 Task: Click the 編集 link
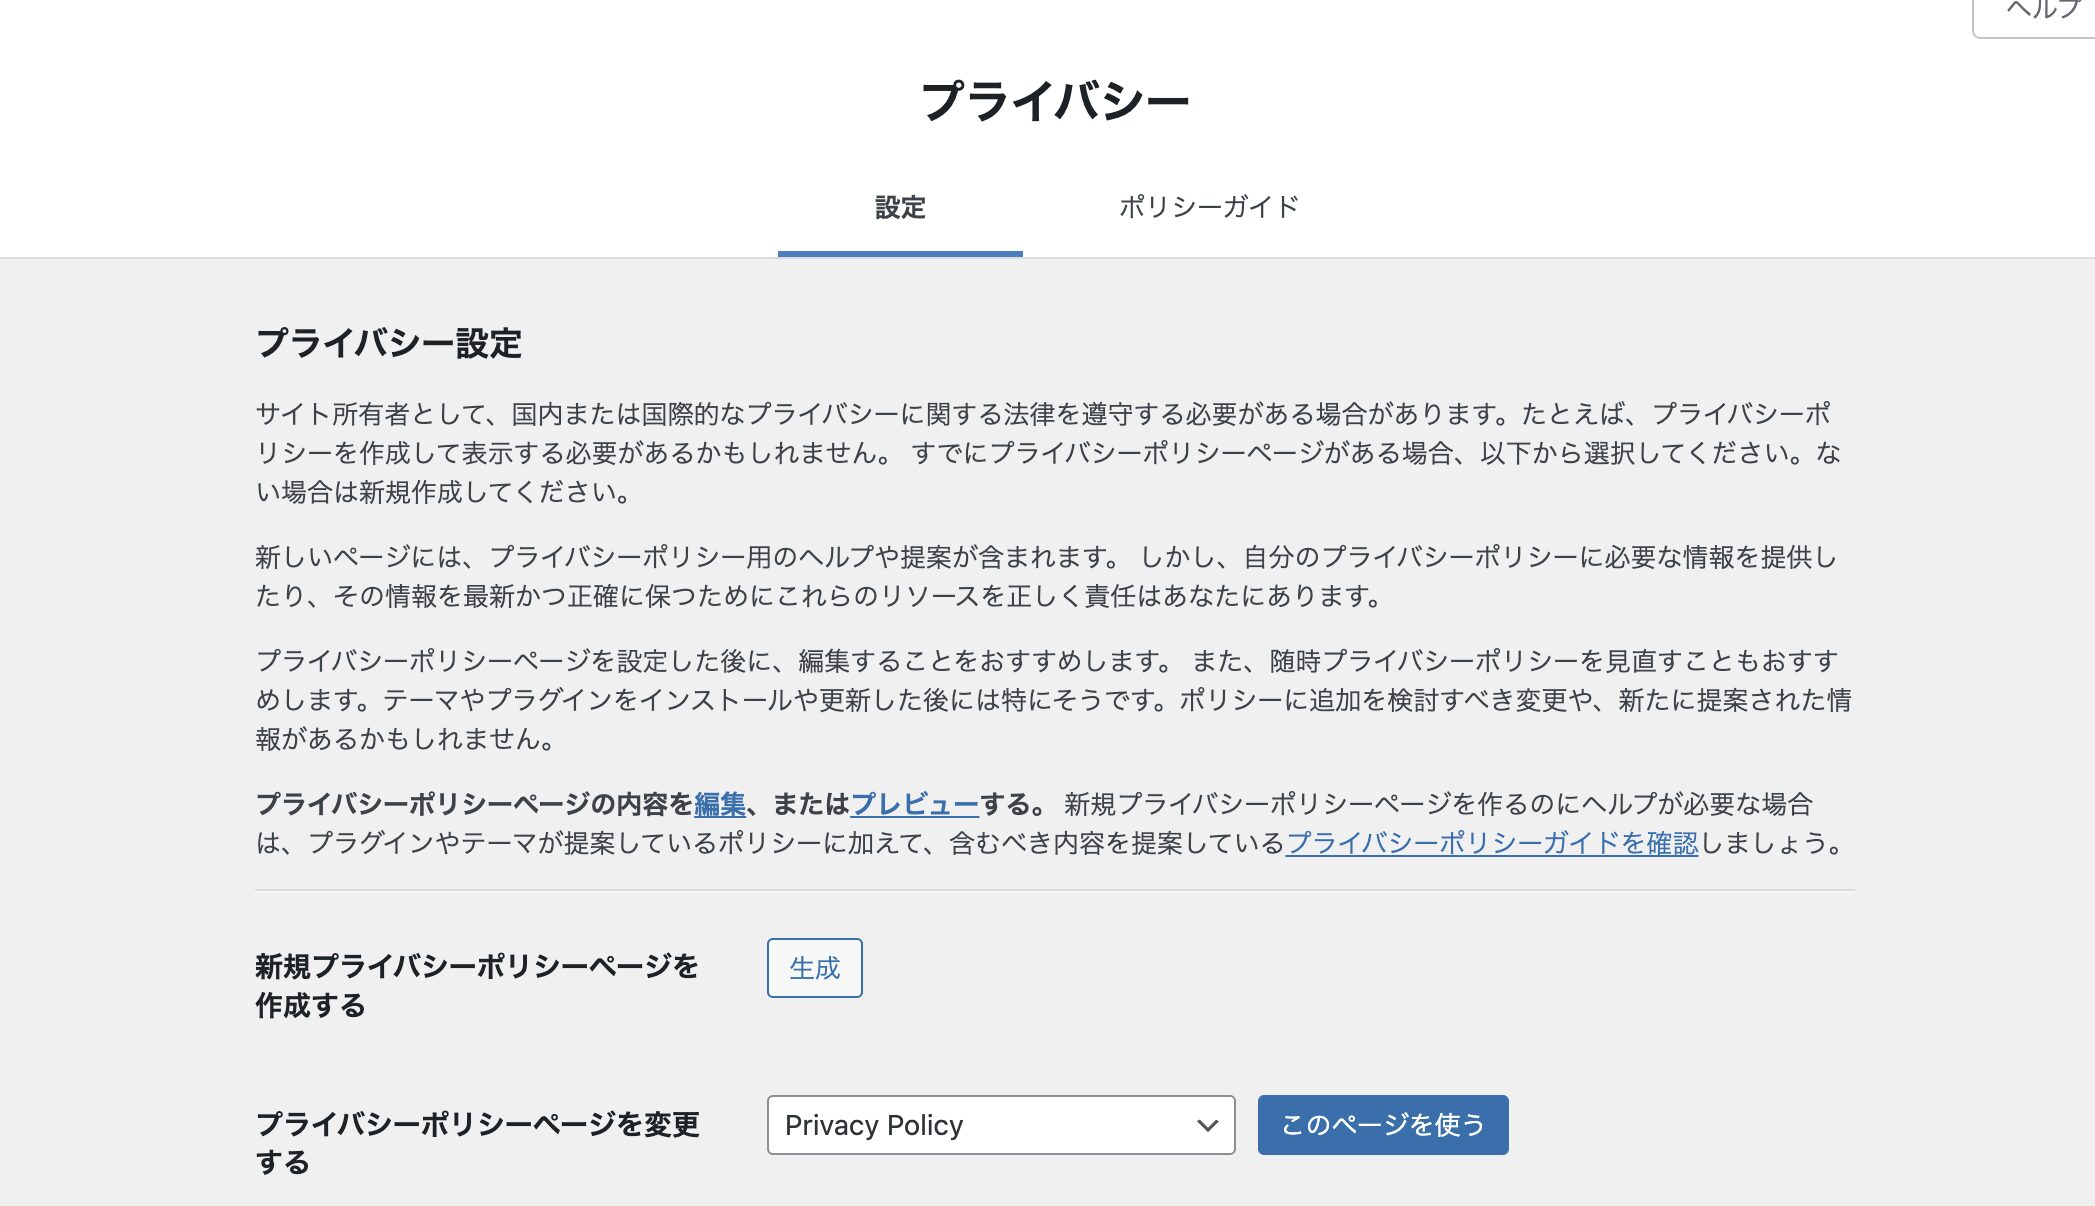[720, 804]
